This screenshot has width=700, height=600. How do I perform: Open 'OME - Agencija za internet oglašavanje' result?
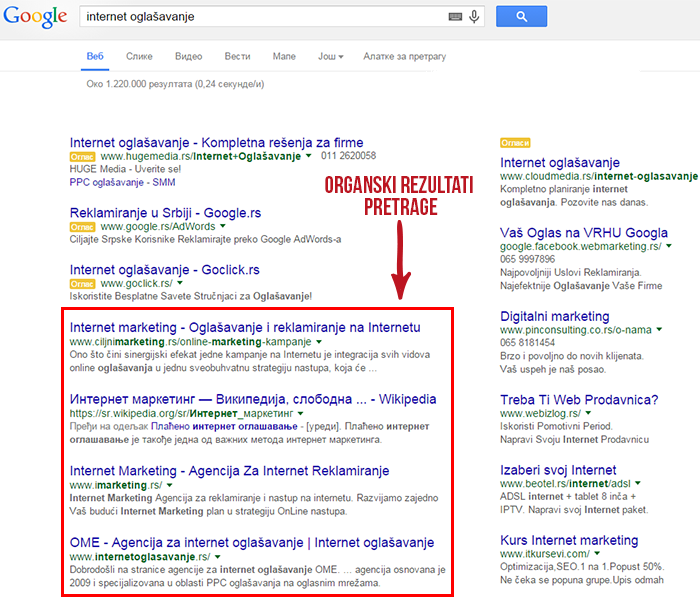(252, 542)
